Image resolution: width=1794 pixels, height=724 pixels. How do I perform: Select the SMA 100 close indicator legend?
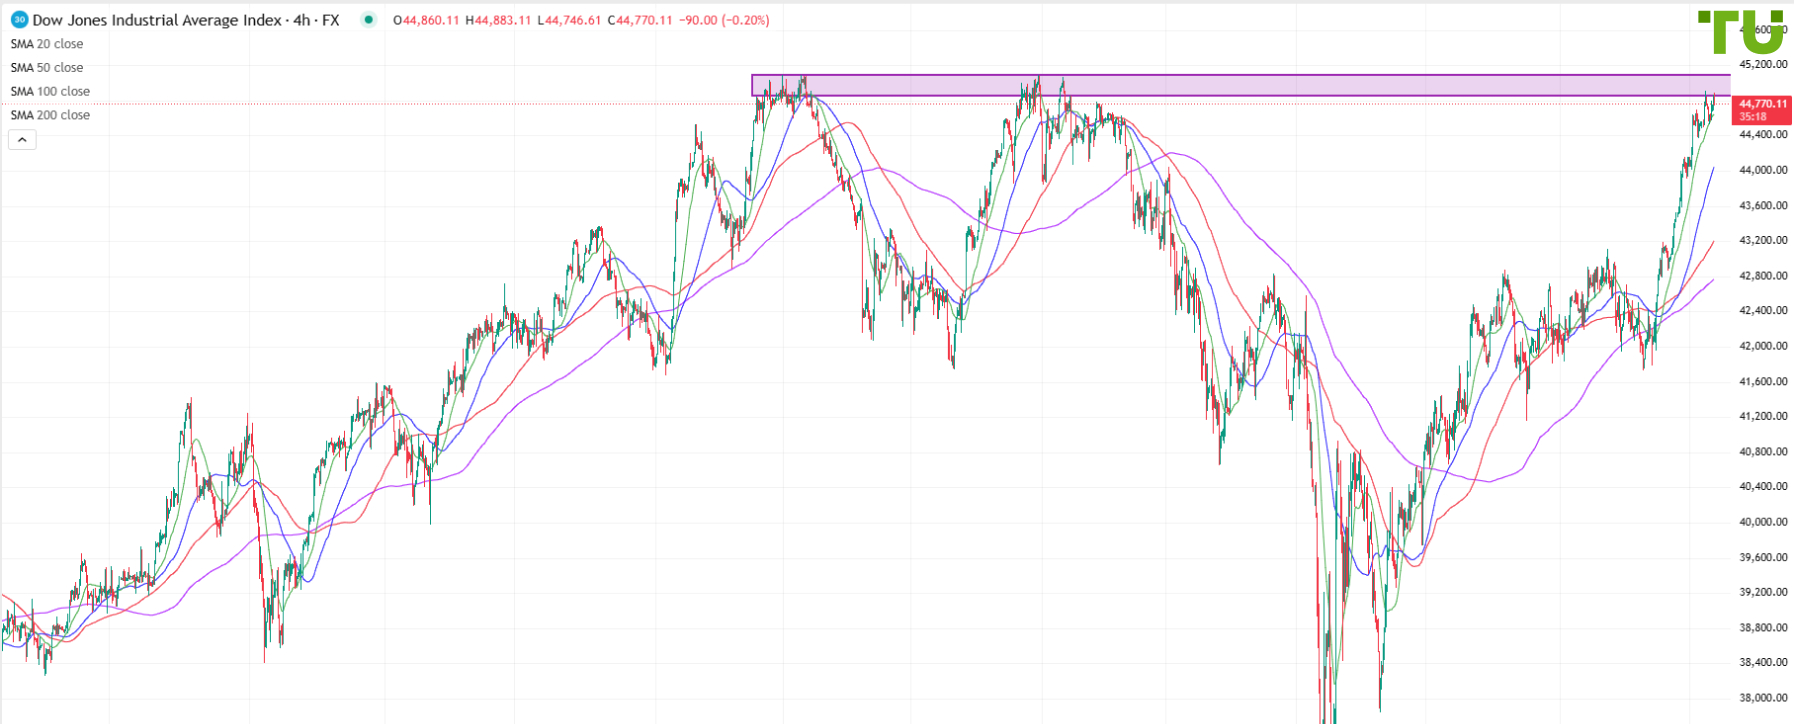click(x=50, y=91)
